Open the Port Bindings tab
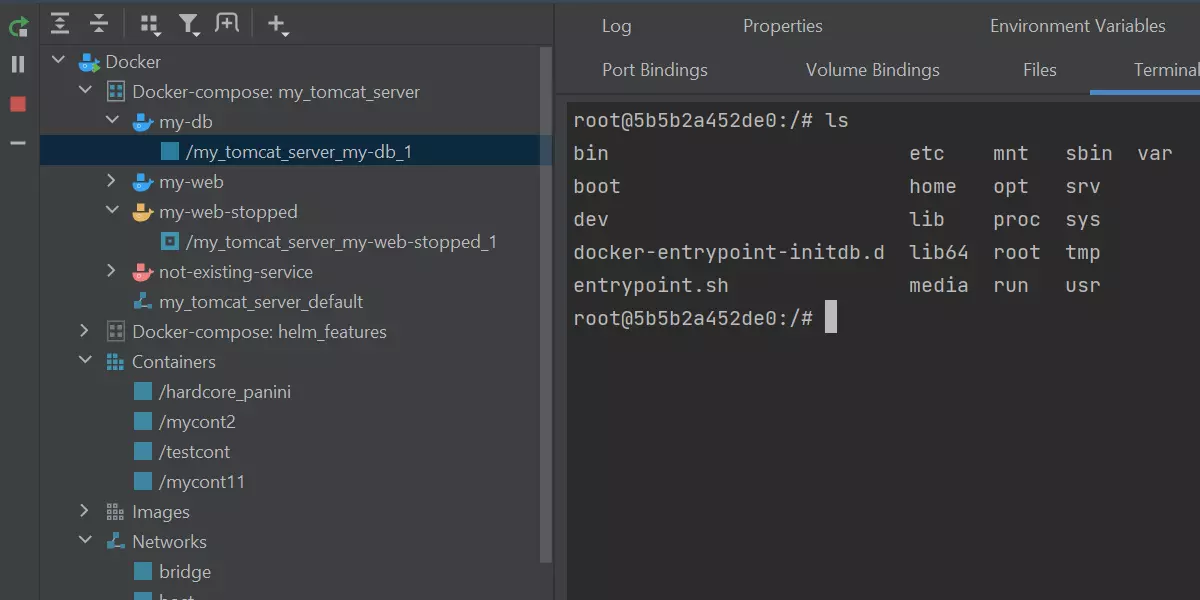Viewport: 1200px width, 600px height. (x=654, y=70)
